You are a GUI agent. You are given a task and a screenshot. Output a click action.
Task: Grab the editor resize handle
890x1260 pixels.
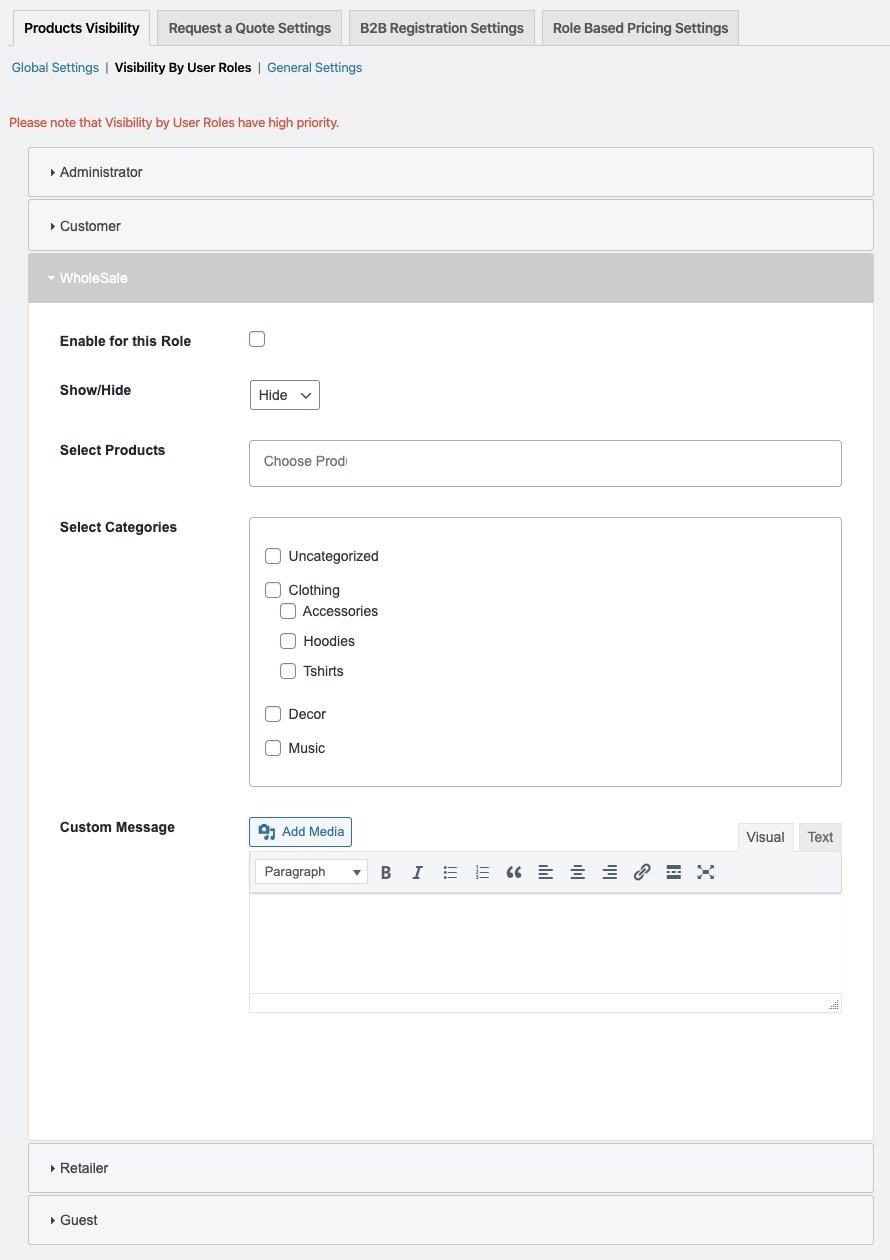pyautogui.click(x=834, y=1004)
